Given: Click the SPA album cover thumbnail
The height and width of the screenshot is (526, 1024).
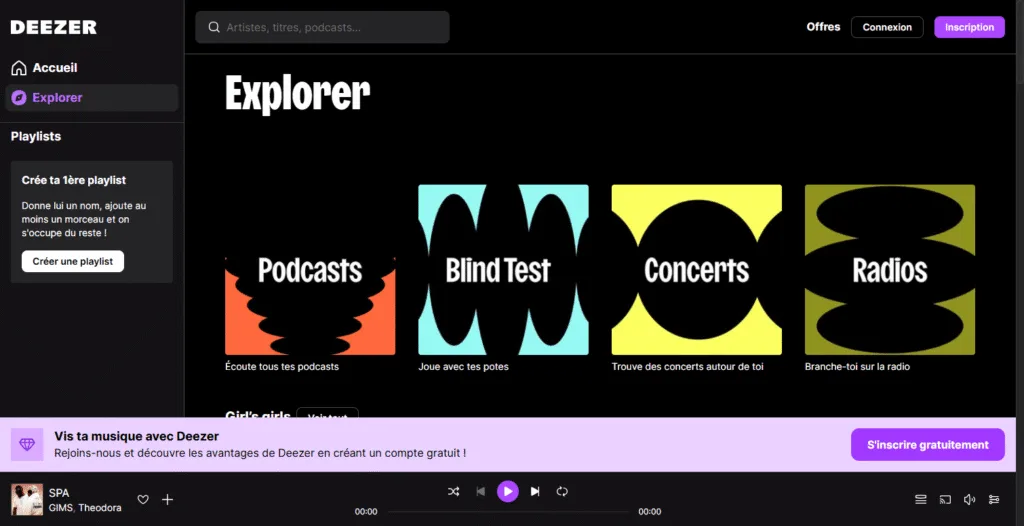Looking at the screenshot, I should coord(27,500).
